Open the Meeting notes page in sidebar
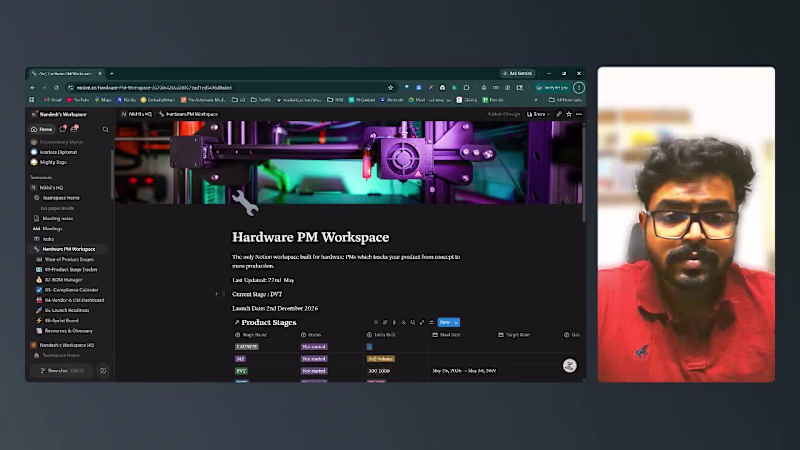The width and height of the screenshot is (800, 450). click(x=54, y=218)
